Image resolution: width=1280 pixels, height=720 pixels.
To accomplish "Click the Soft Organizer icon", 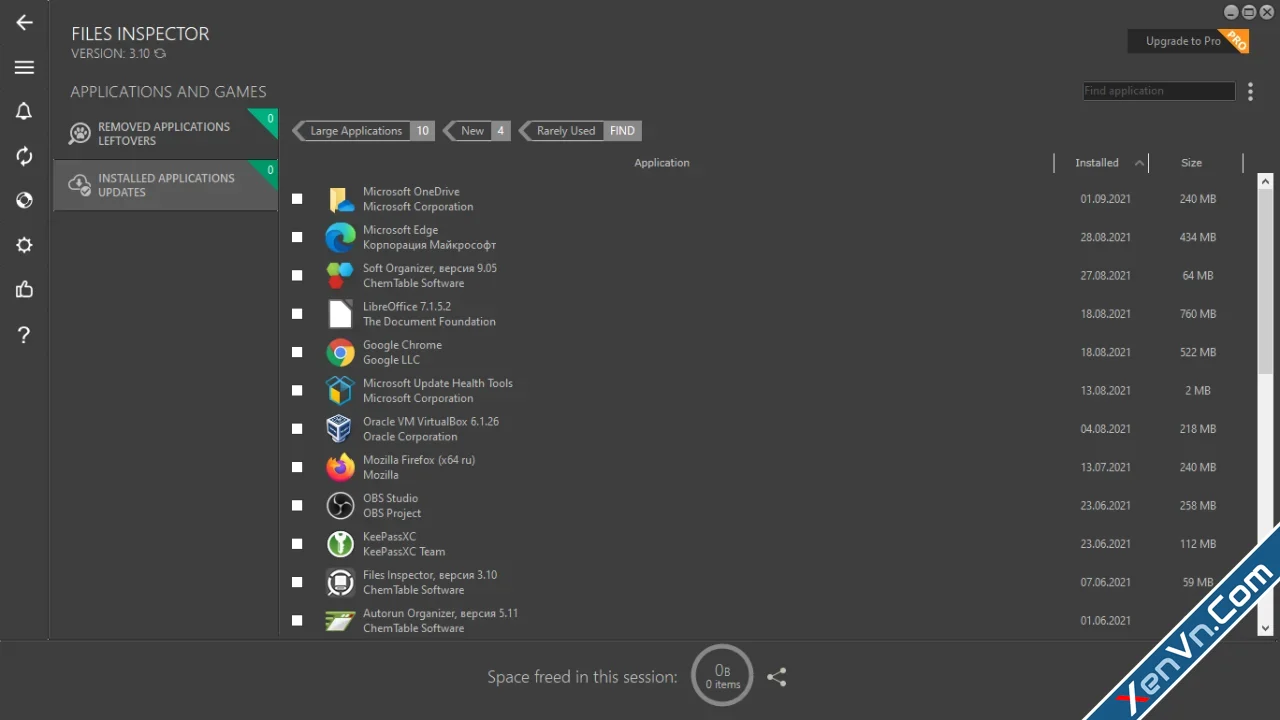I will [340, 275].
